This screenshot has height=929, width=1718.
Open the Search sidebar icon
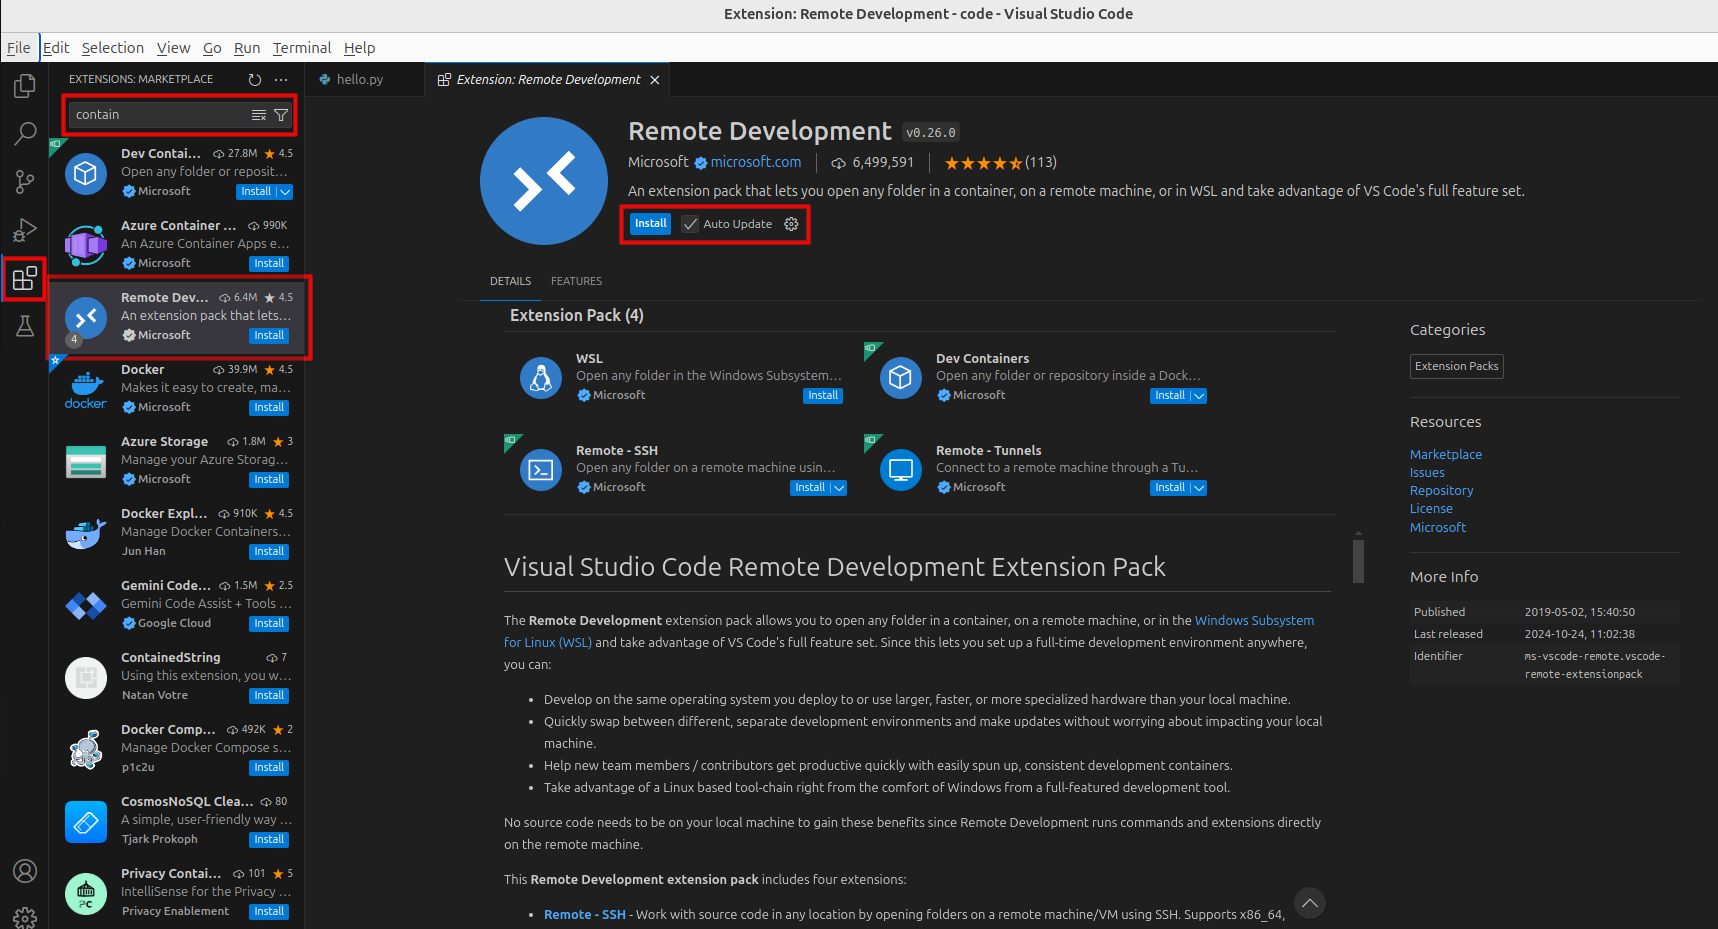coord(24,134)
